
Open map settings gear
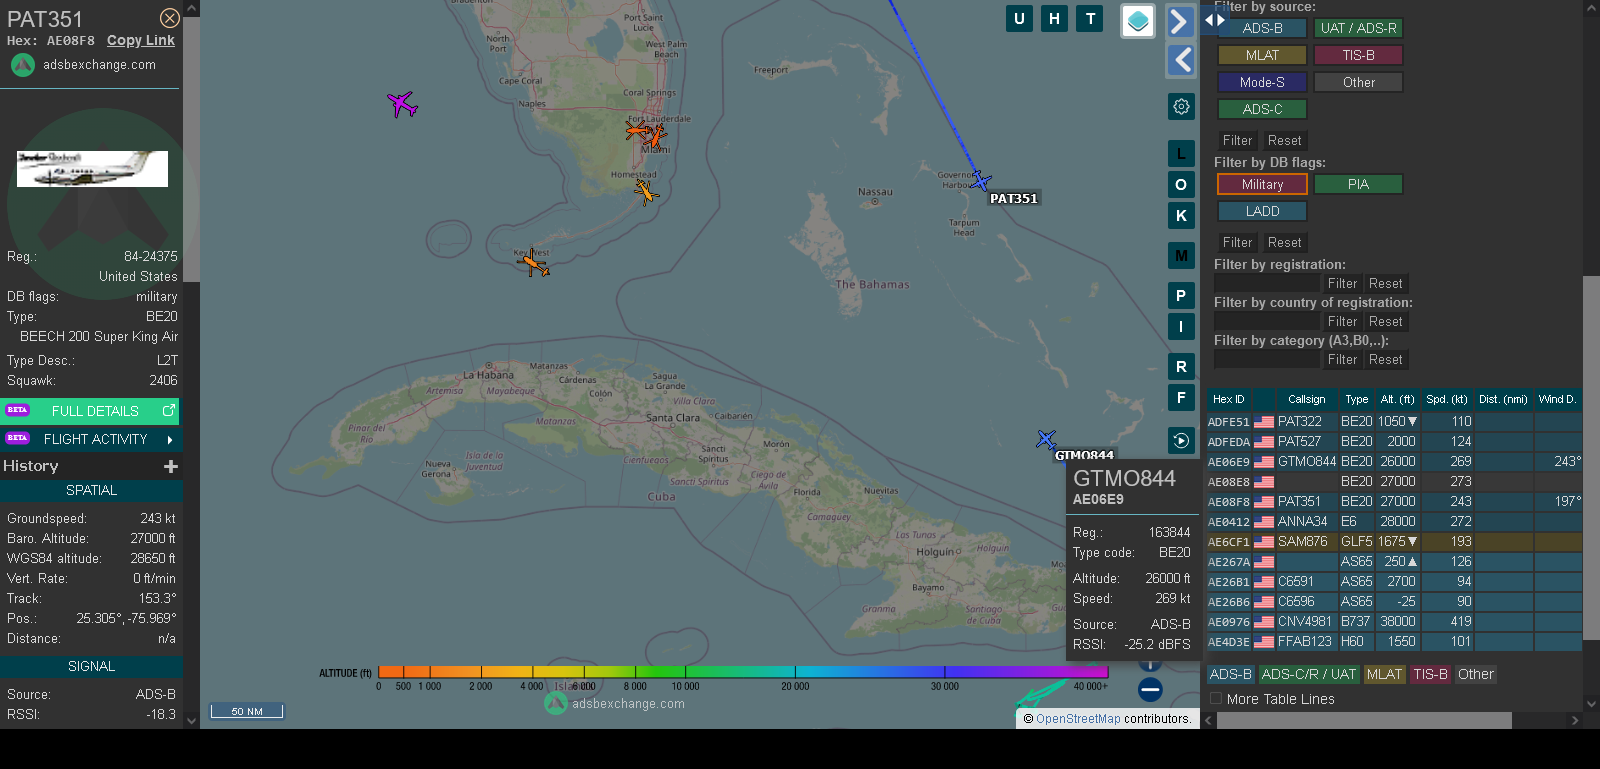[x=1181, y=106]
